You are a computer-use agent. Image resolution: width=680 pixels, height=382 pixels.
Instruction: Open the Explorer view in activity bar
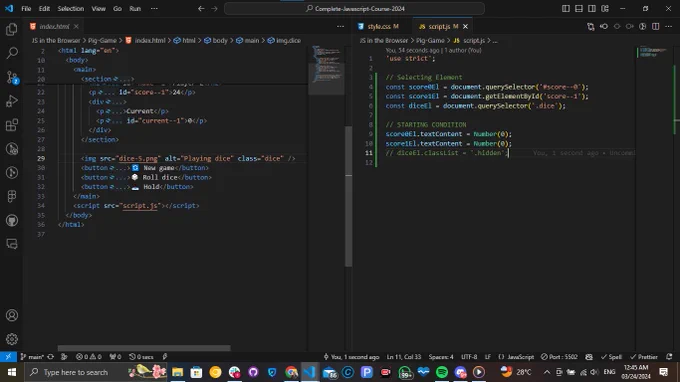click(x=12, y=29)
